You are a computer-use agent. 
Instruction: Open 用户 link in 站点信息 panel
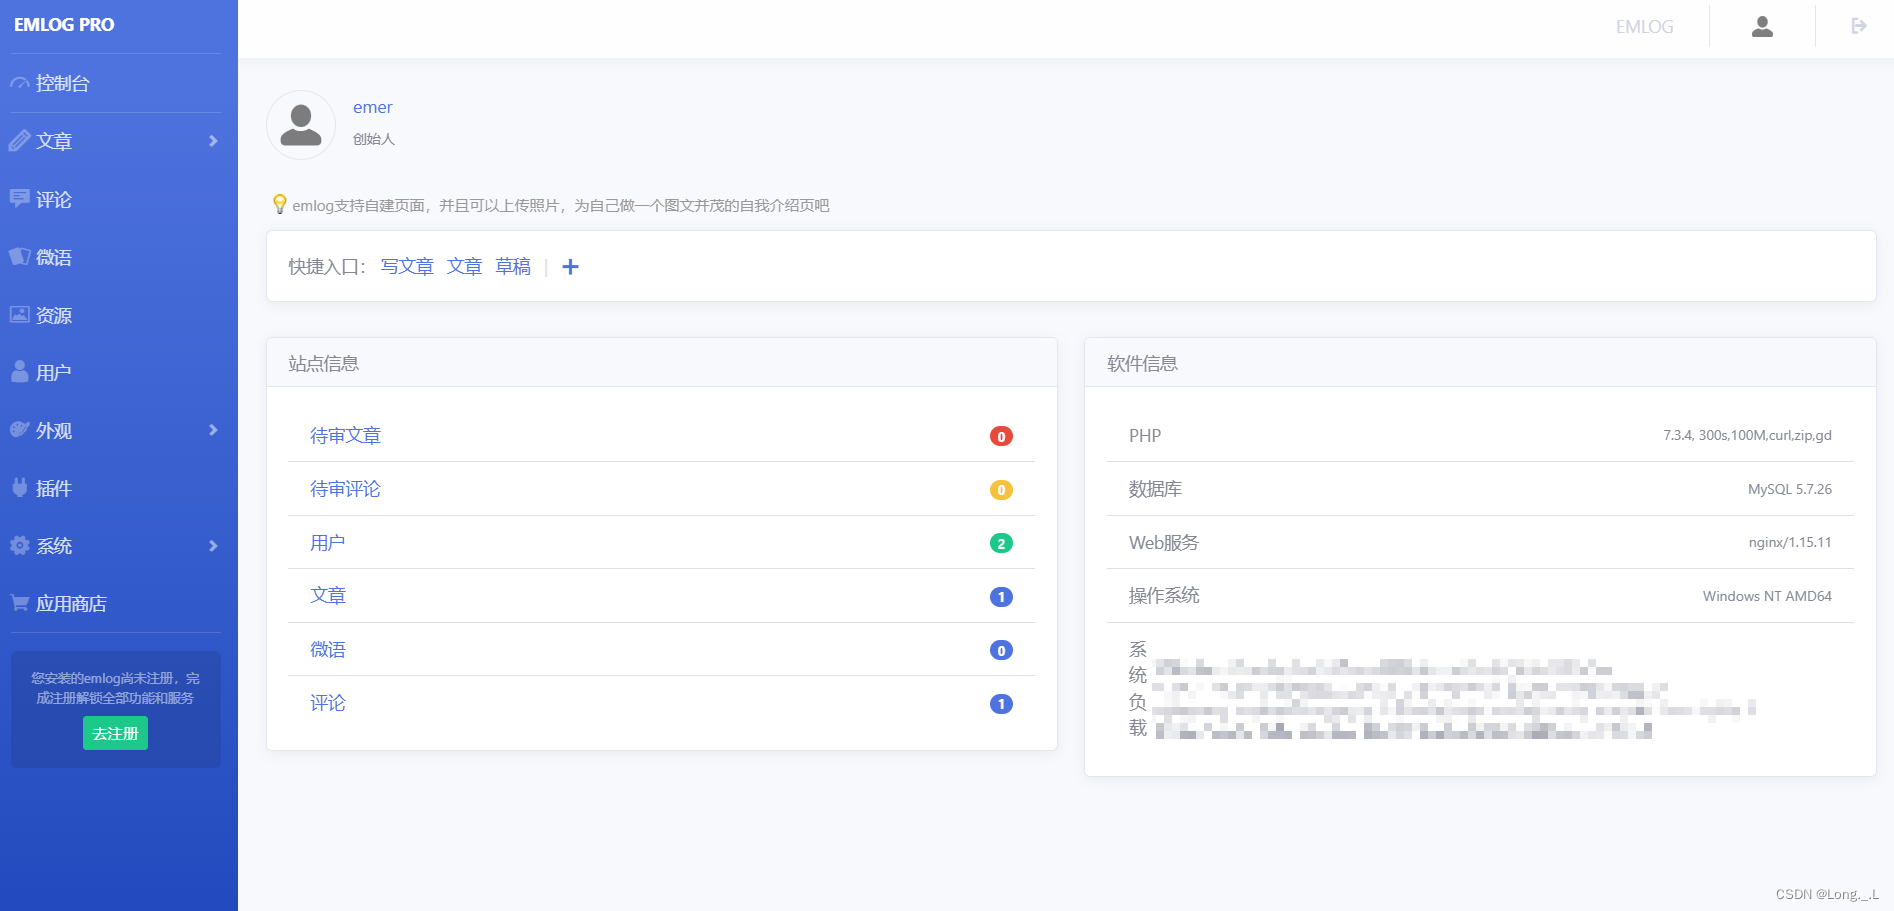[327, 543]
